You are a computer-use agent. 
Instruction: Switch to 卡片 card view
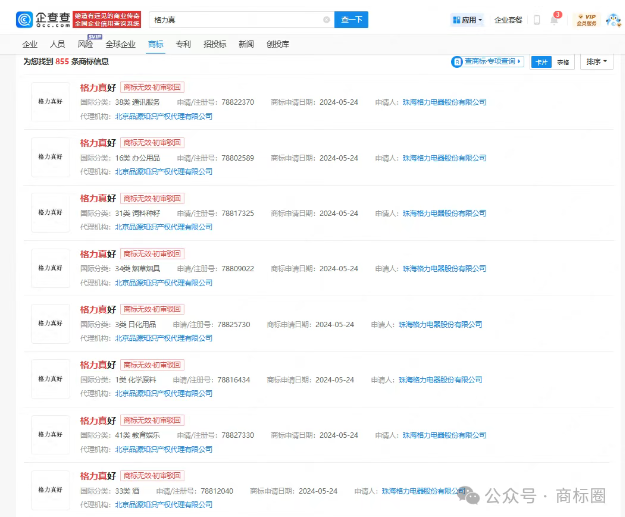tap(541, 62)
